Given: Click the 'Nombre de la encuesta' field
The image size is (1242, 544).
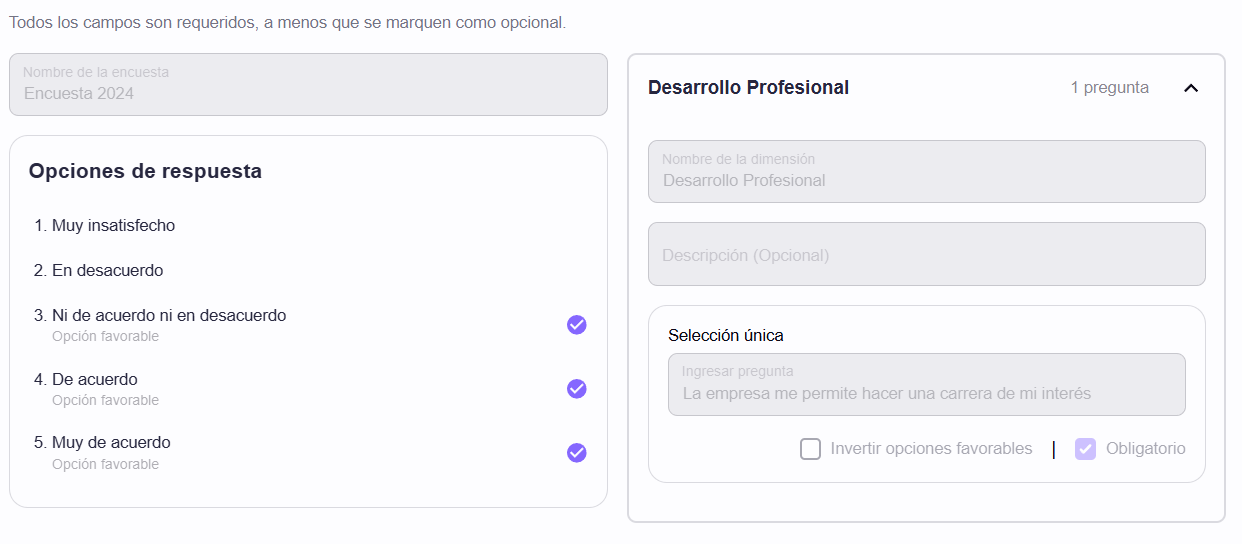Looking at the screenshot, I should pos(308,85).
